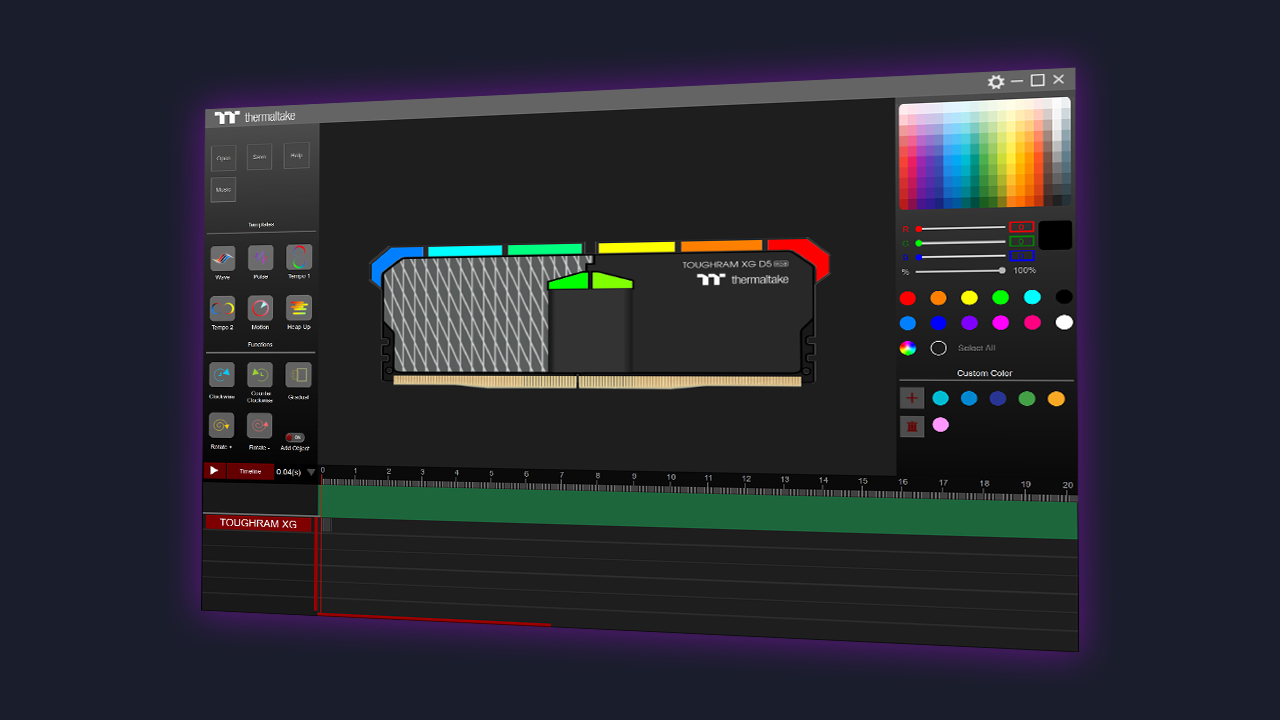Choose the navy custom color
The height and width of the screenshot is (720, 1280).
[997, 398]
